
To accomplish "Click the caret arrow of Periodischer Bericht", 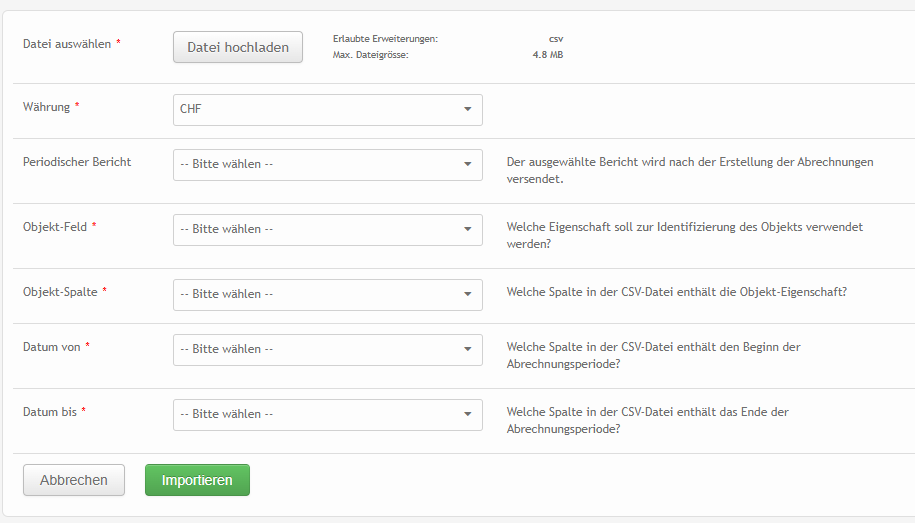I will (x=467, y=165).
